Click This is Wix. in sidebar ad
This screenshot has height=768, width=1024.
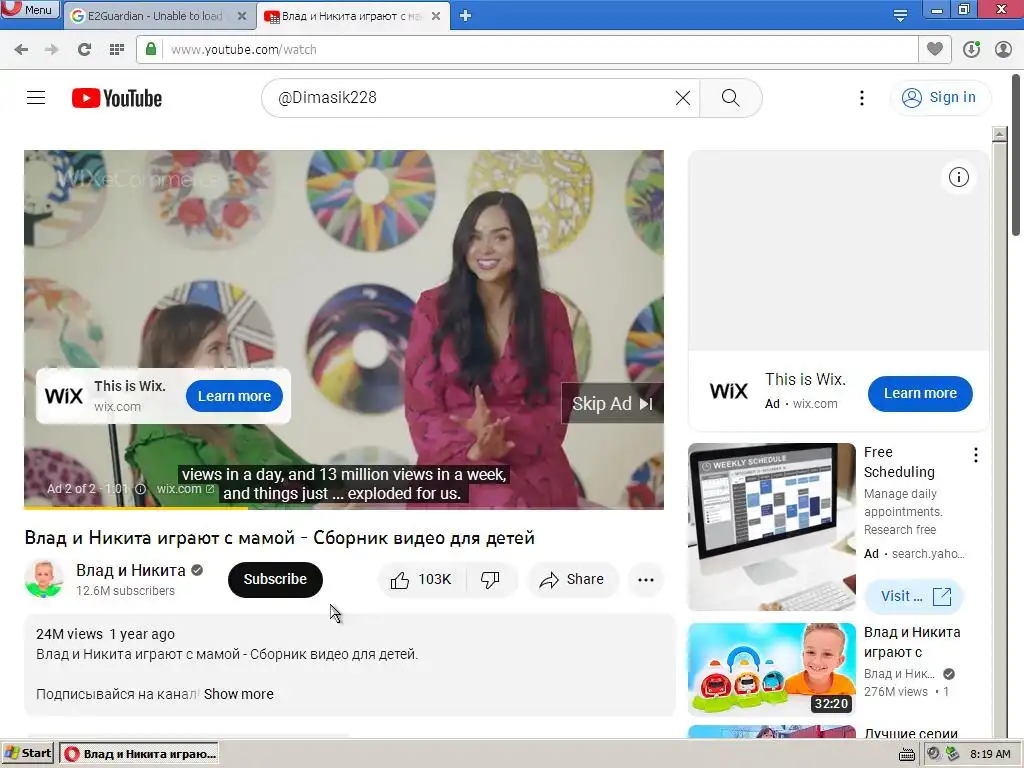(x=805, y=379)
